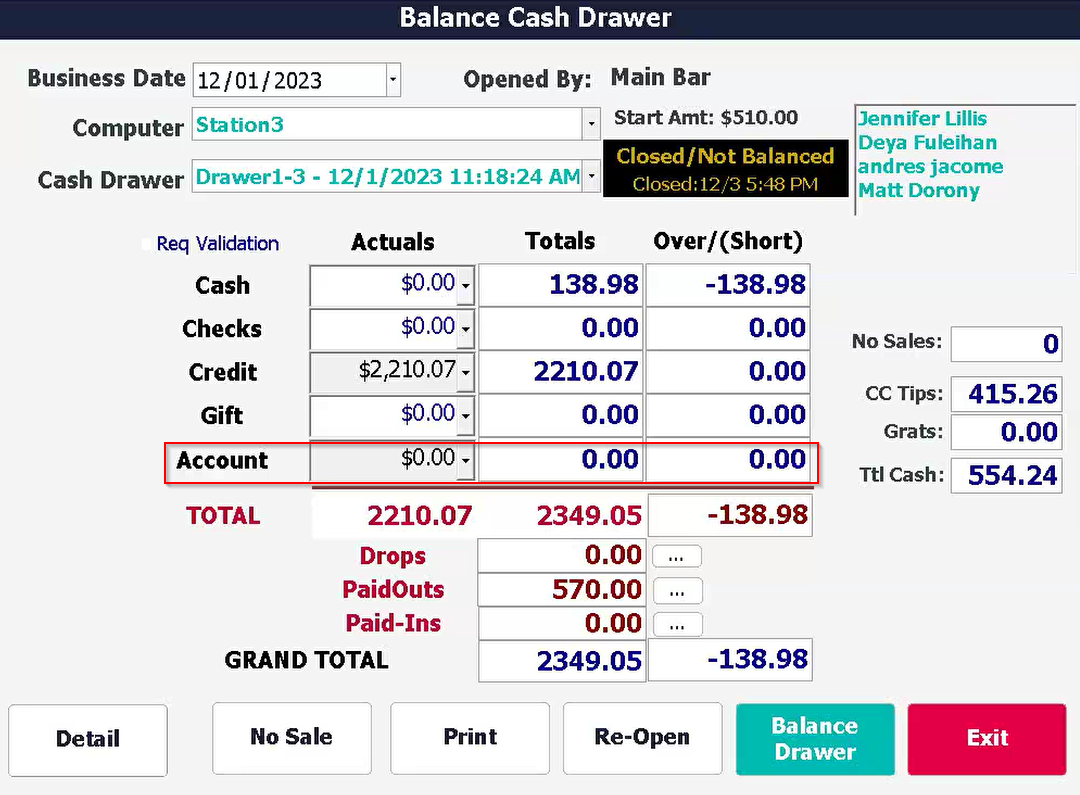Open the Account actuals dropdown arrow

pos(466,460)
